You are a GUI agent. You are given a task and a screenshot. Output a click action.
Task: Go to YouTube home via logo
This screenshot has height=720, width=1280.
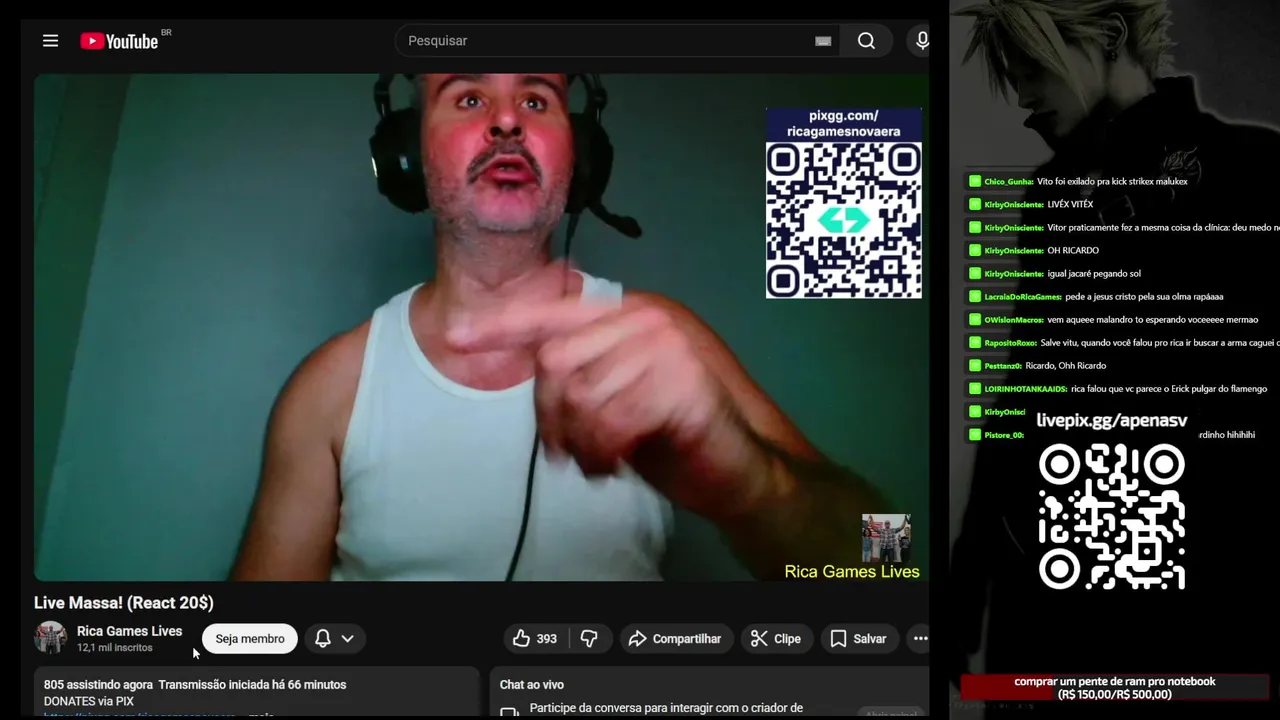coord(119,41)
